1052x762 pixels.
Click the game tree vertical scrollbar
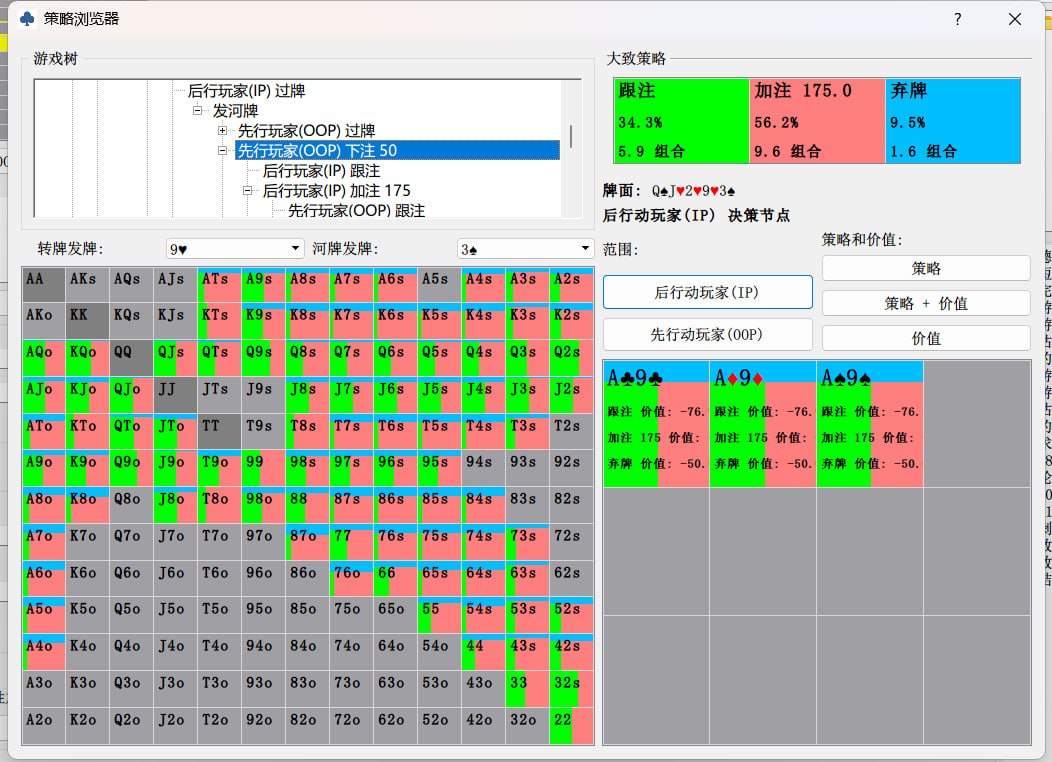tap(572, 137)
